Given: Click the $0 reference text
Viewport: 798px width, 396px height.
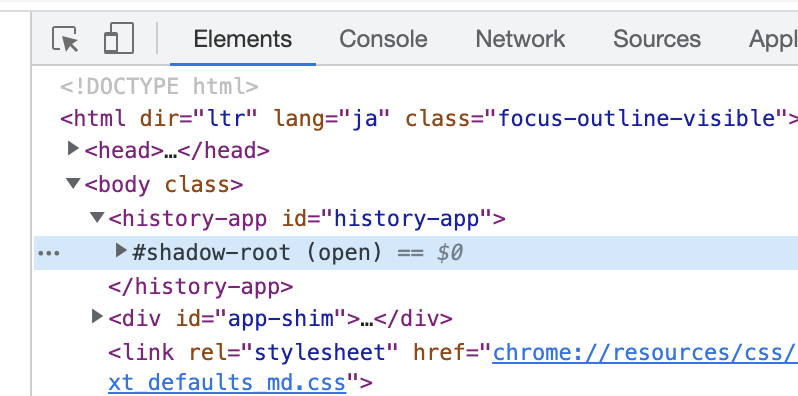Looking at the screenshot, I should coord(450,252).
